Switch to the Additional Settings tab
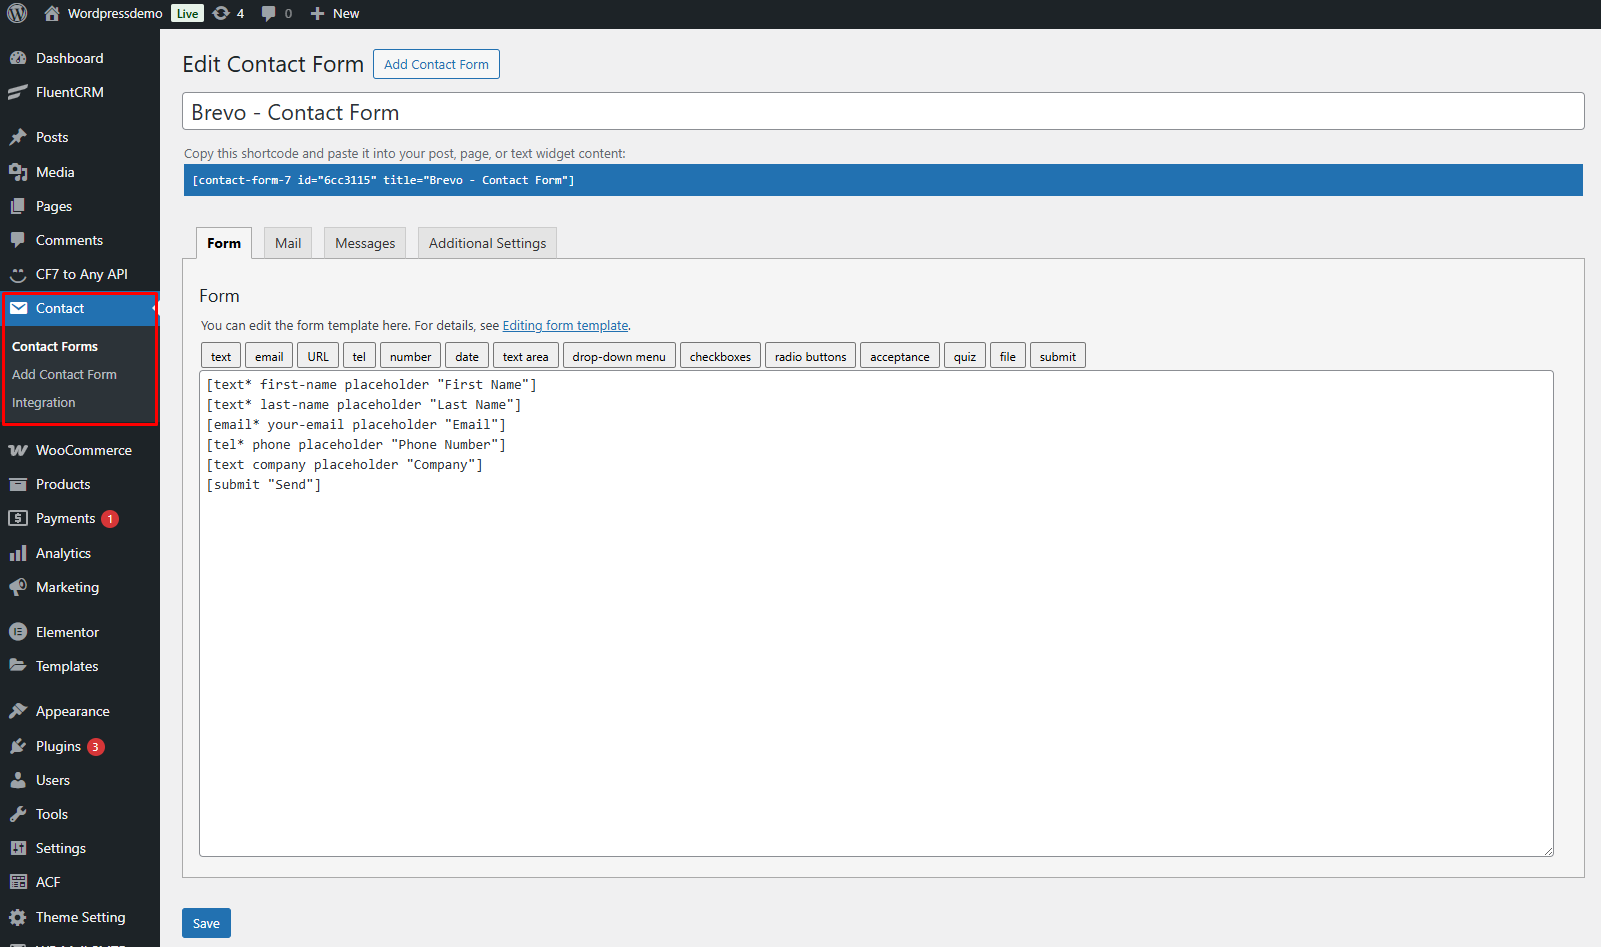The width and height of the screenshot is (1601, 947). click(x=487, y=243)
